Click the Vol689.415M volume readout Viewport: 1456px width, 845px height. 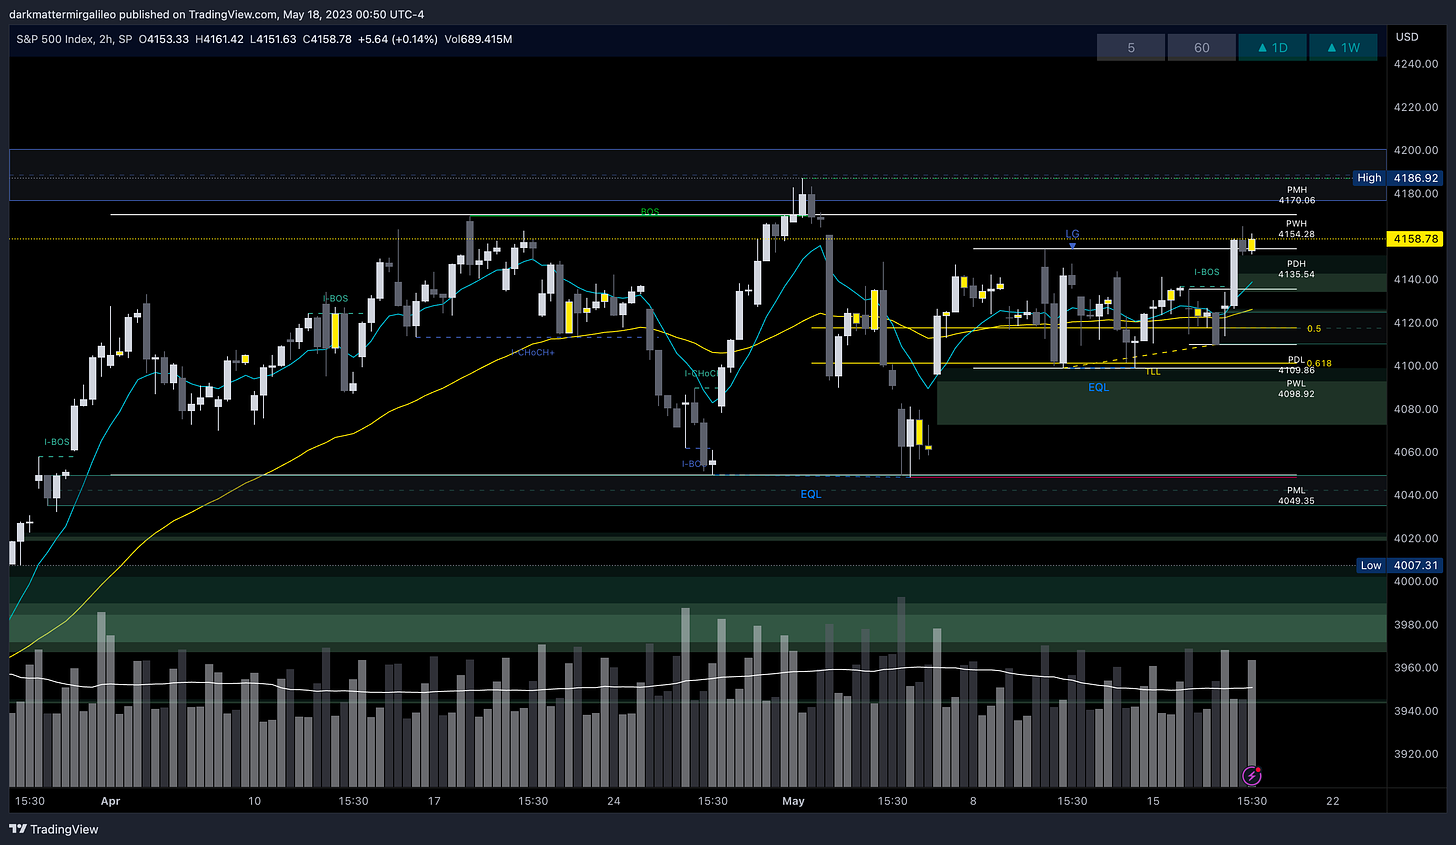[478, 39]
